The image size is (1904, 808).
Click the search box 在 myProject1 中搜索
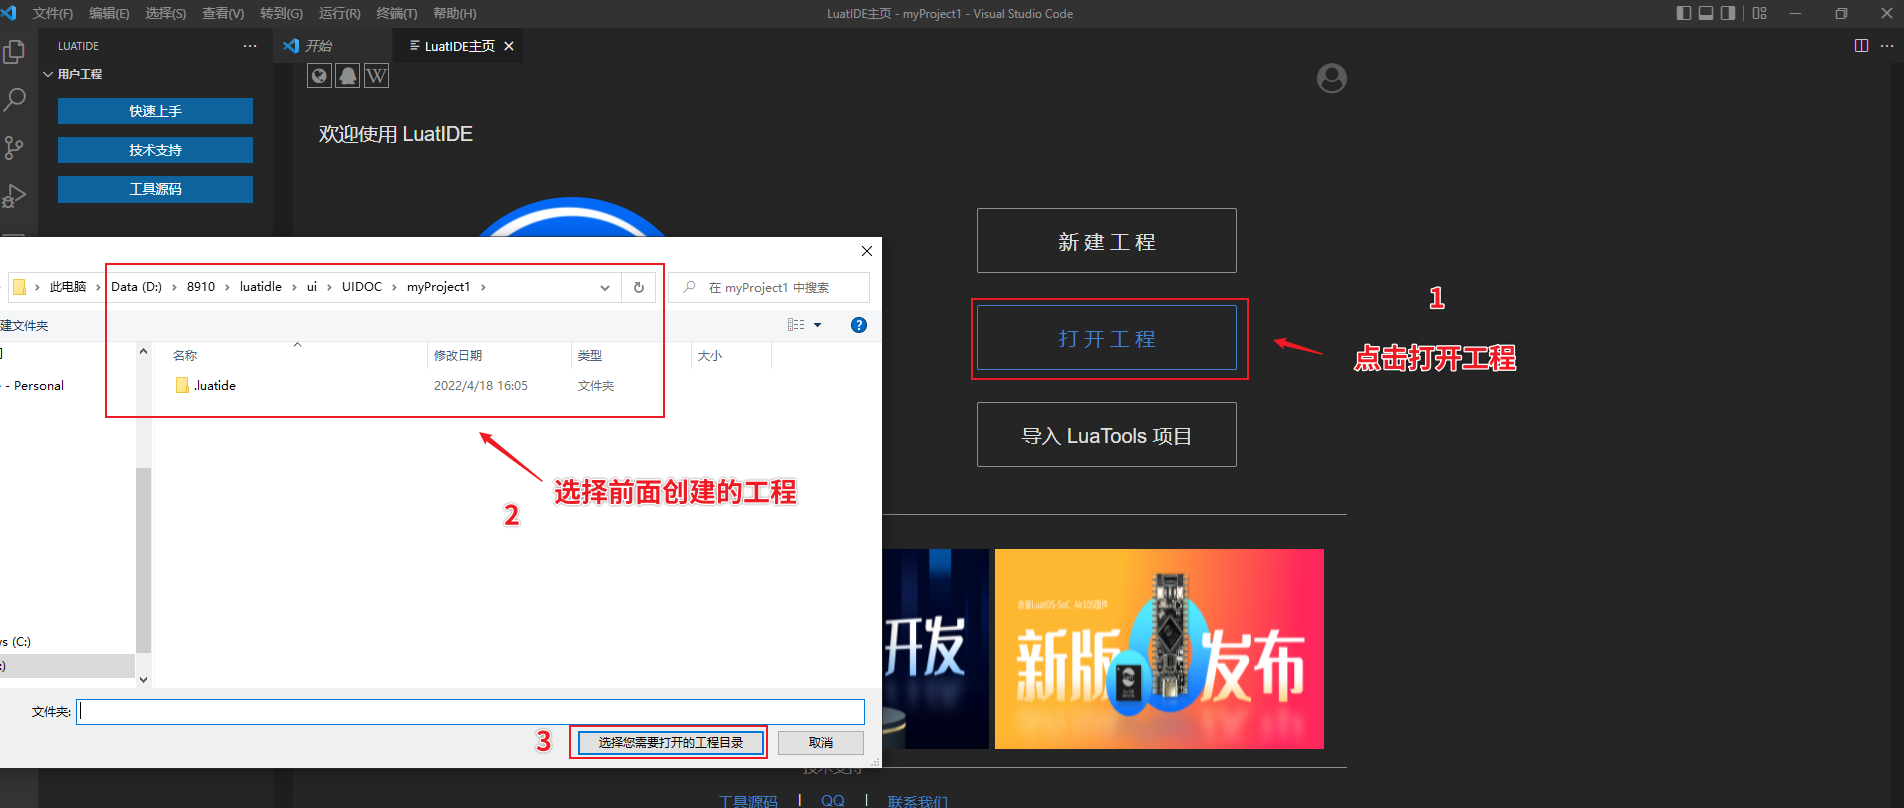point(768,287)
